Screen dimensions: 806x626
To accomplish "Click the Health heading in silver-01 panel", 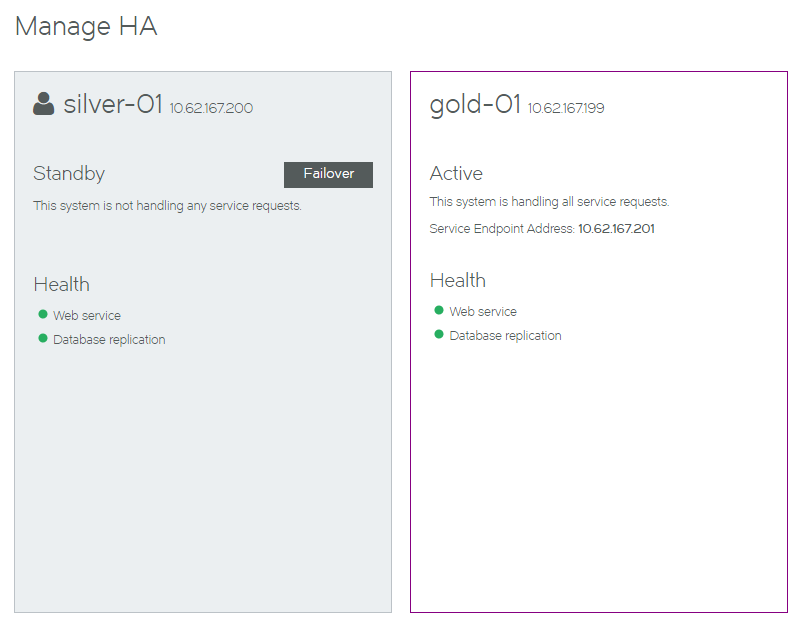I will [62, 285].
